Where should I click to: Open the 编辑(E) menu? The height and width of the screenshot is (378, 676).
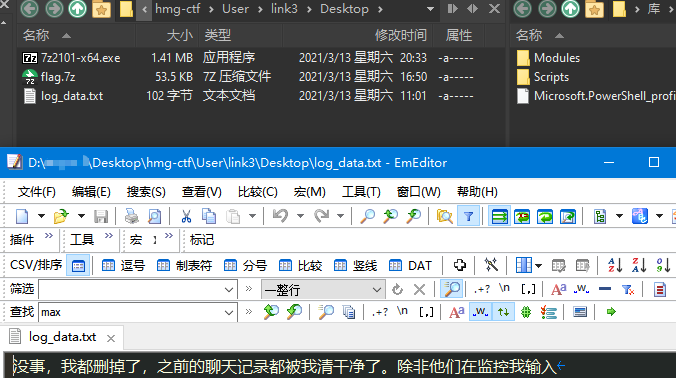click(91, 192)
